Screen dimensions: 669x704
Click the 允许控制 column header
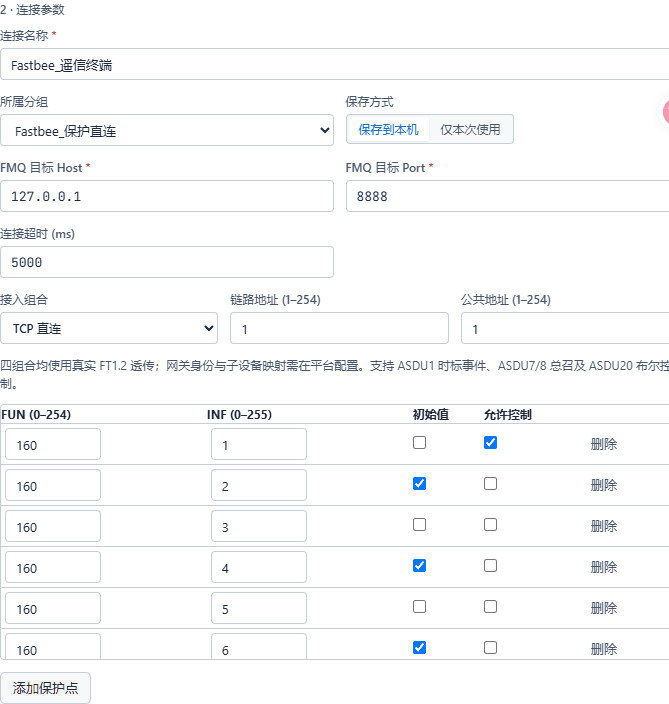pos(508,414)
